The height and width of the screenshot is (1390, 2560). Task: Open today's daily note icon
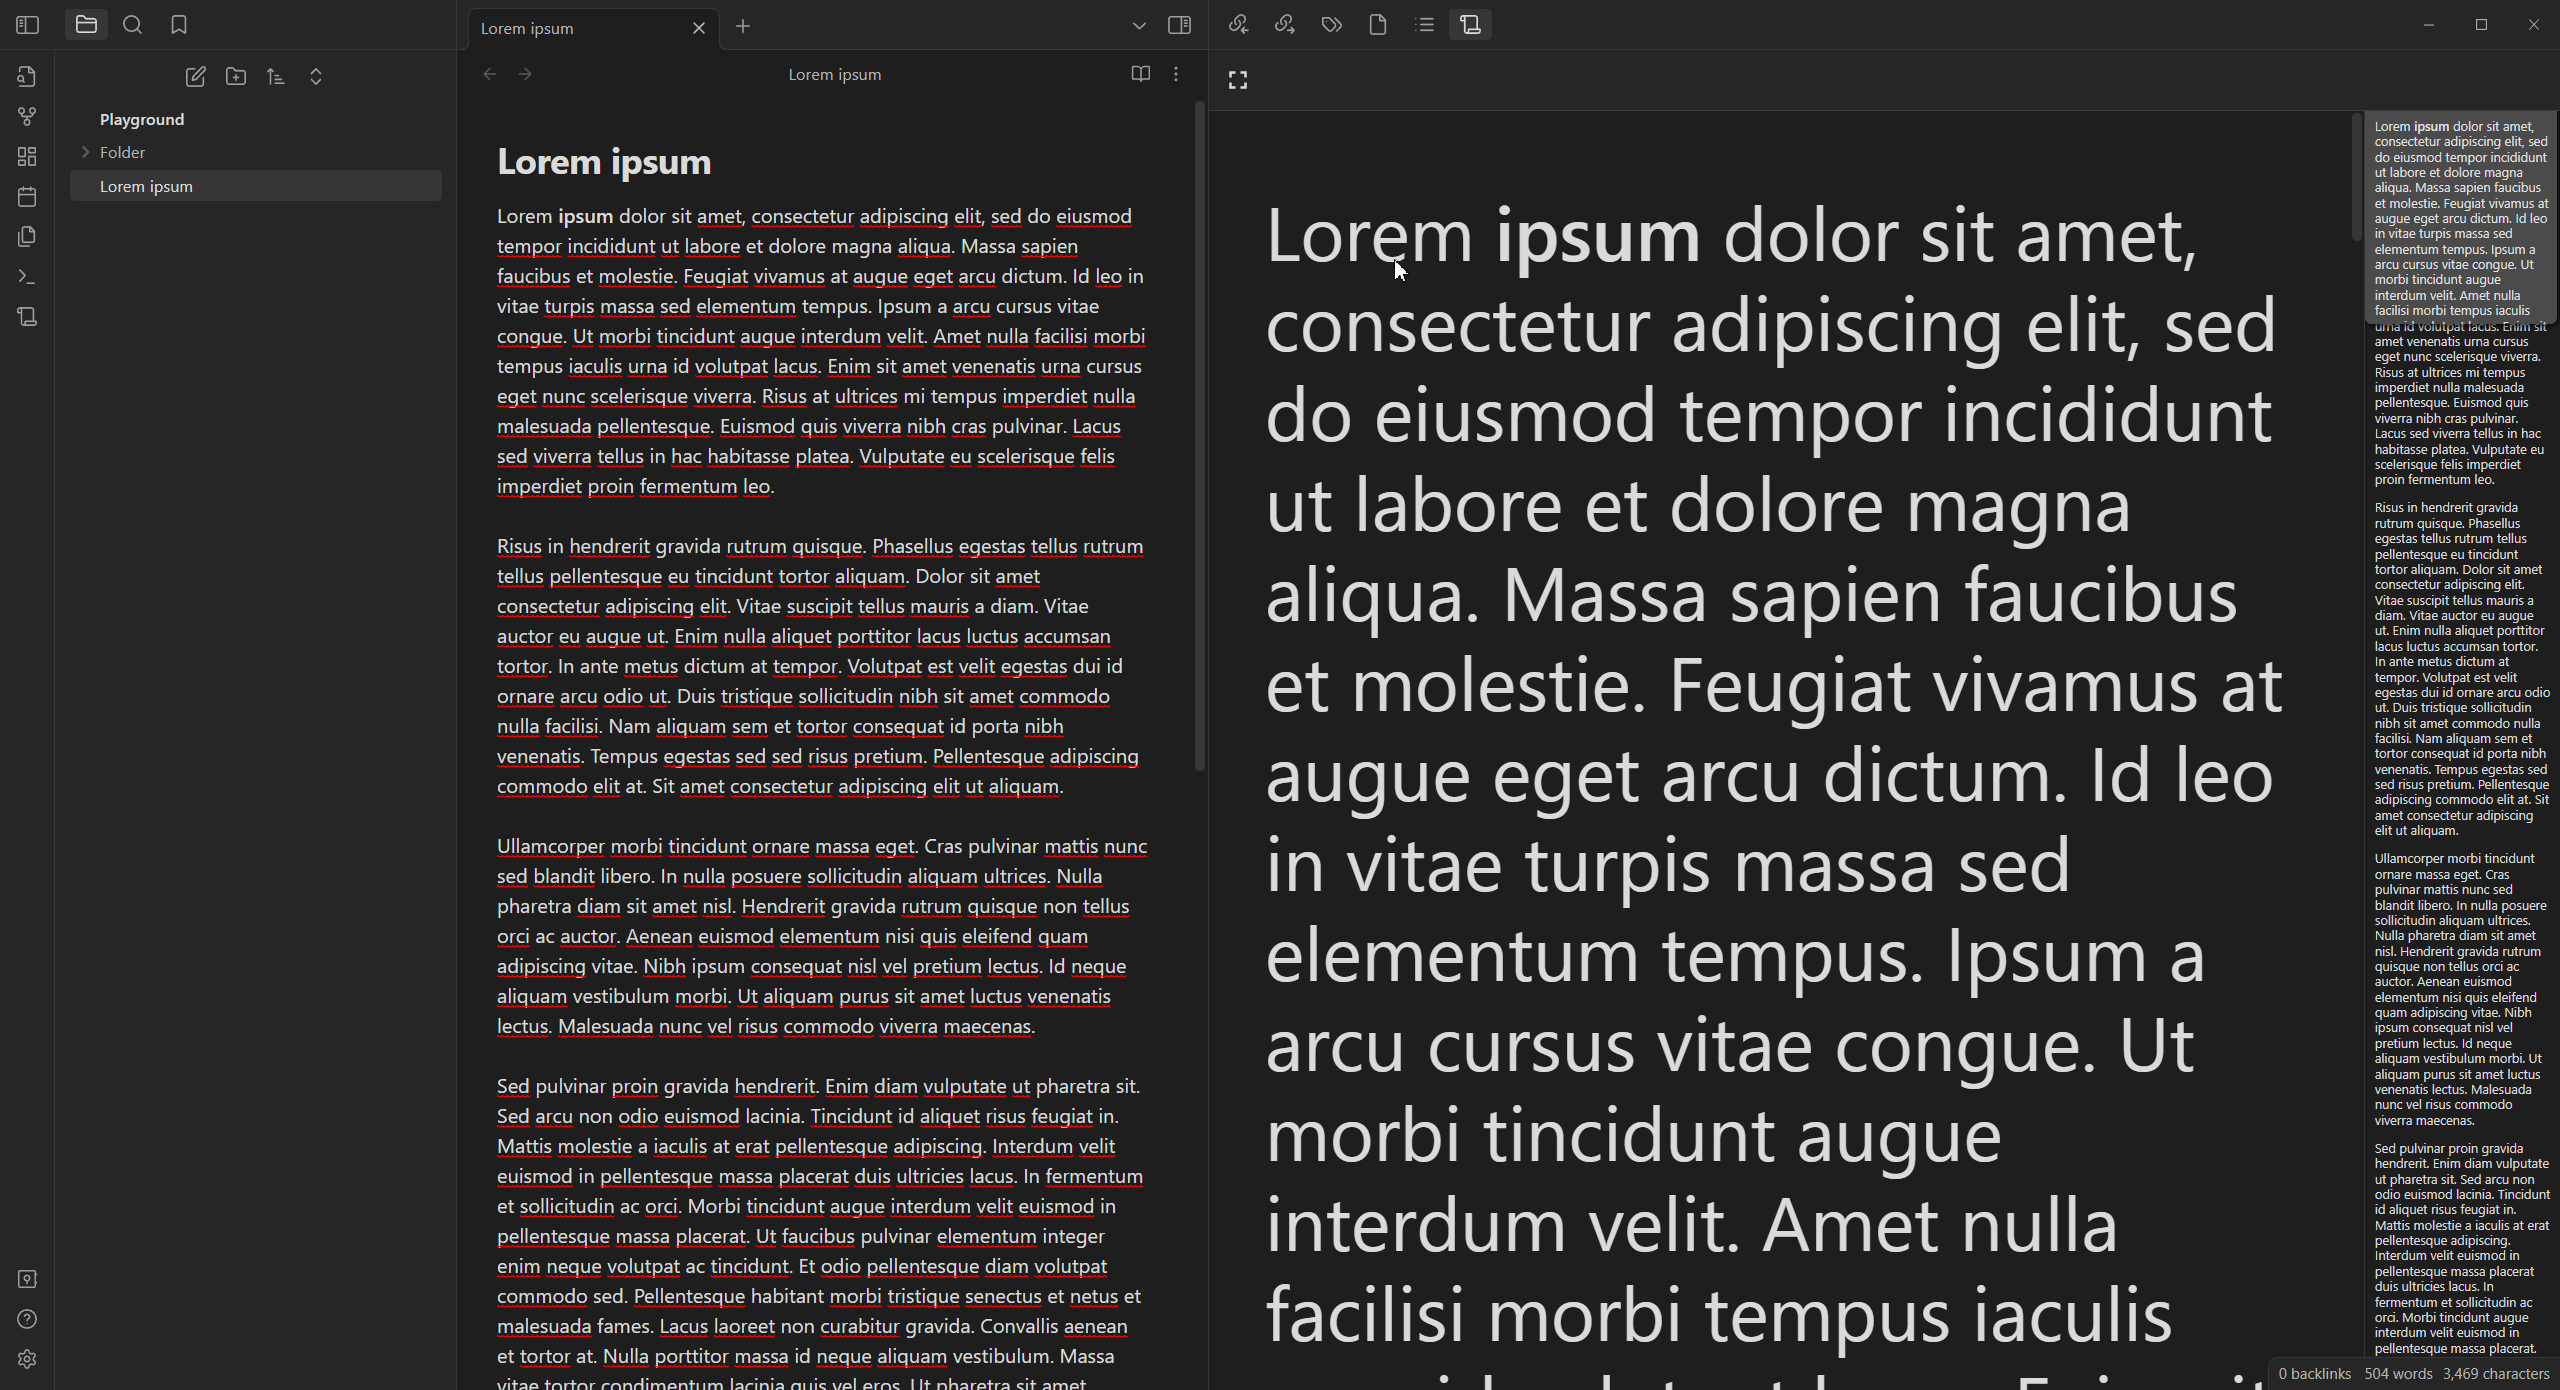[x=27, y=197]
